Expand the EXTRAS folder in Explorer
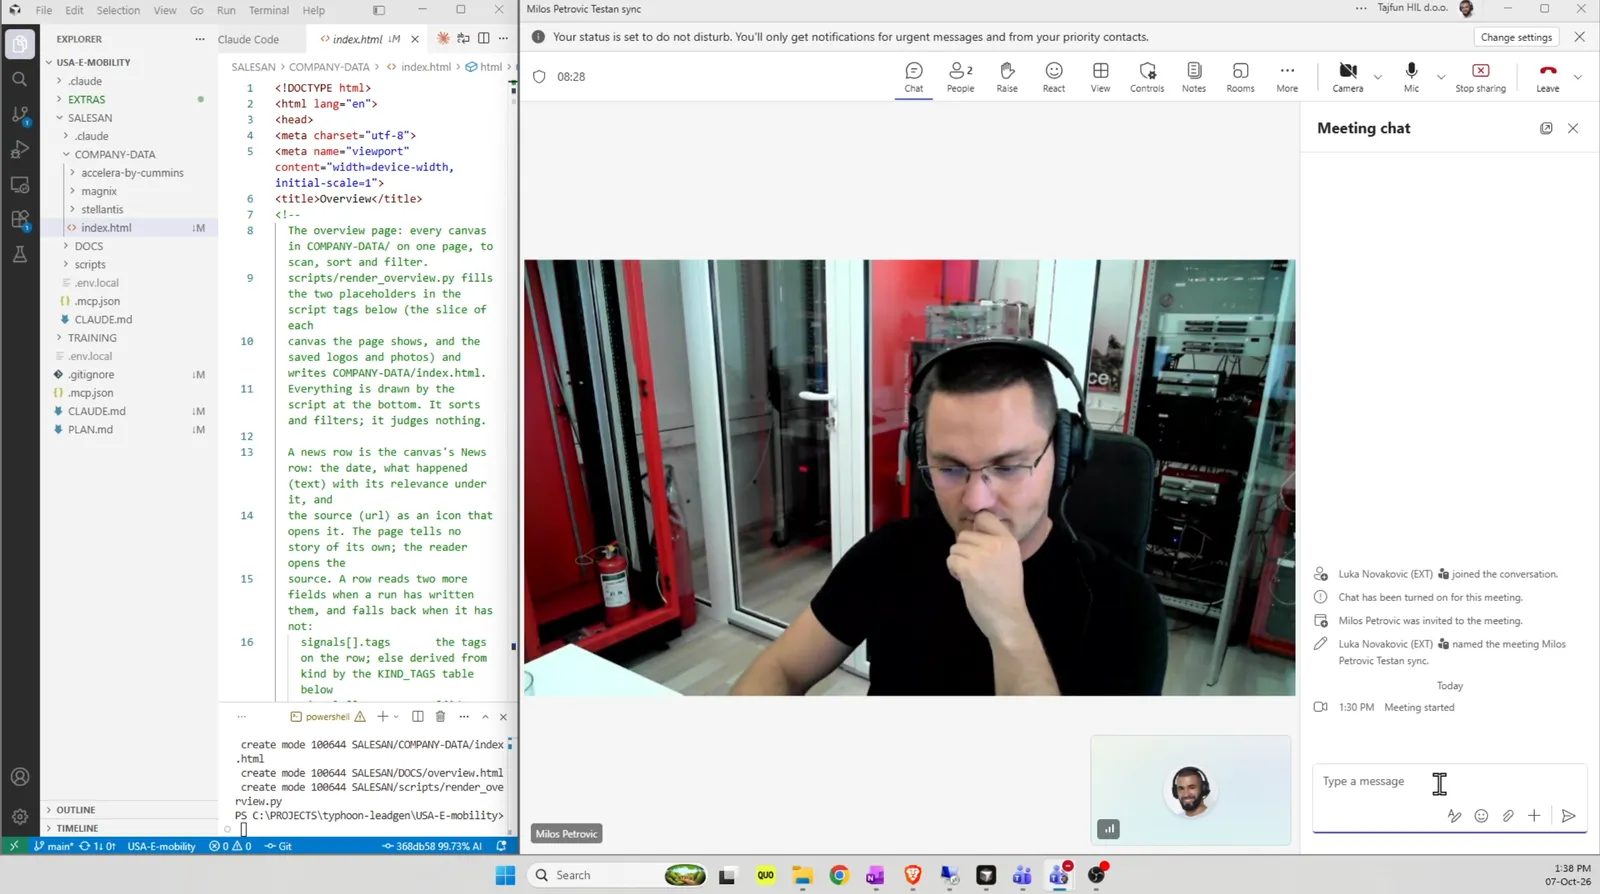1600x894 pixels. pos(129,99)
